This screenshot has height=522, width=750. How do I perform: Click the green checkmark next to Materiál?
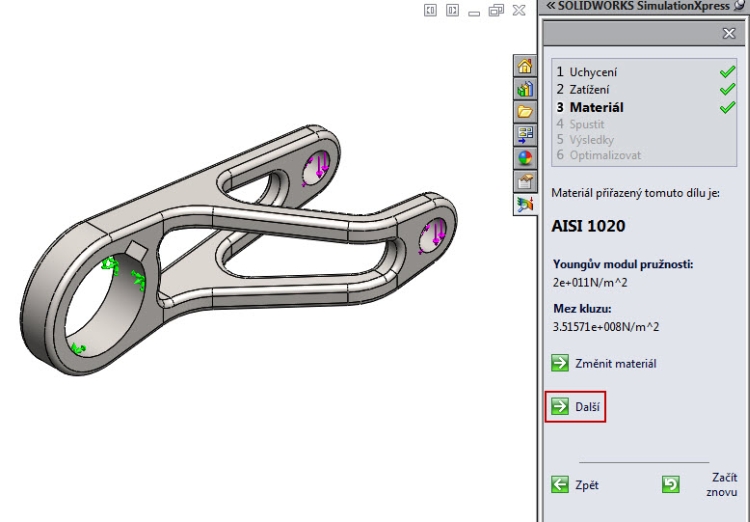click(727, 107)
